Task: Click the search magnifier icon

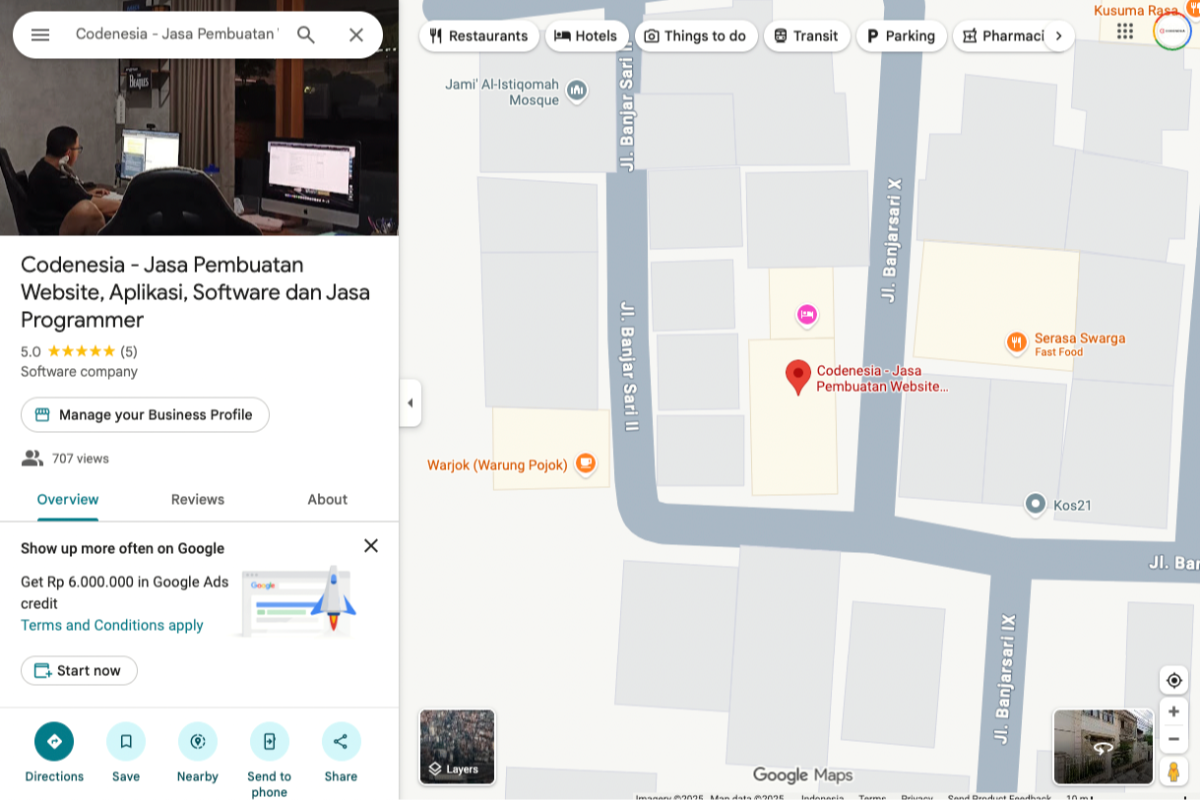Action: [x=306, y=35]
